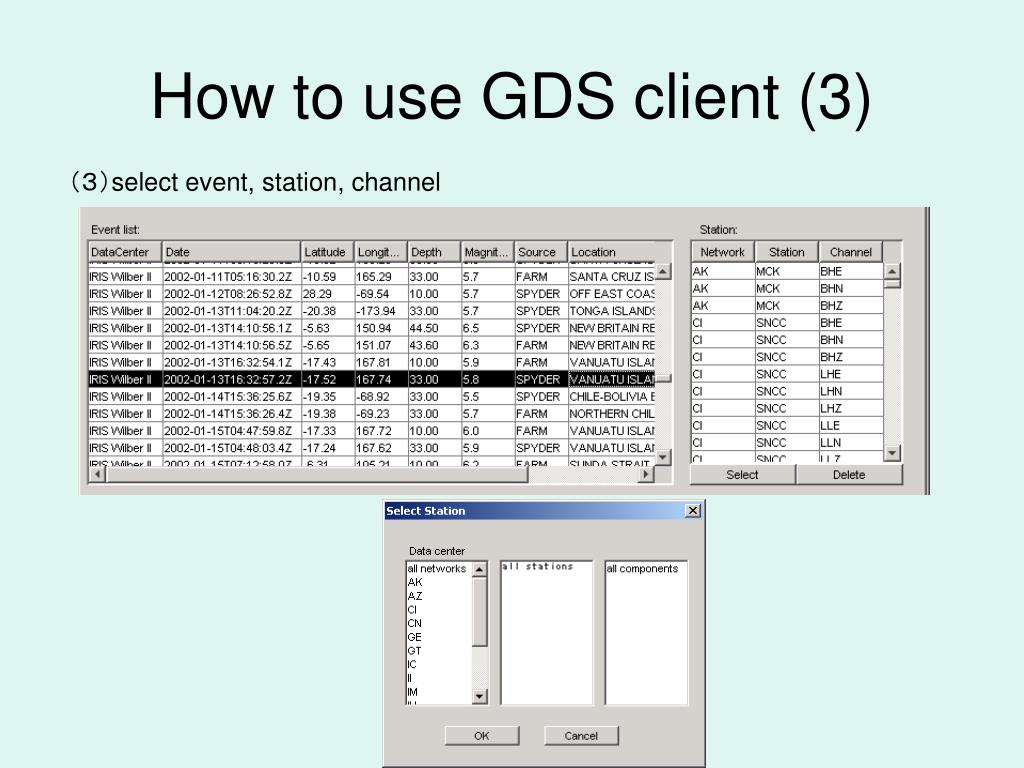Select station row AK MCK BHN

pyautogui.click(x=787, y=288)
